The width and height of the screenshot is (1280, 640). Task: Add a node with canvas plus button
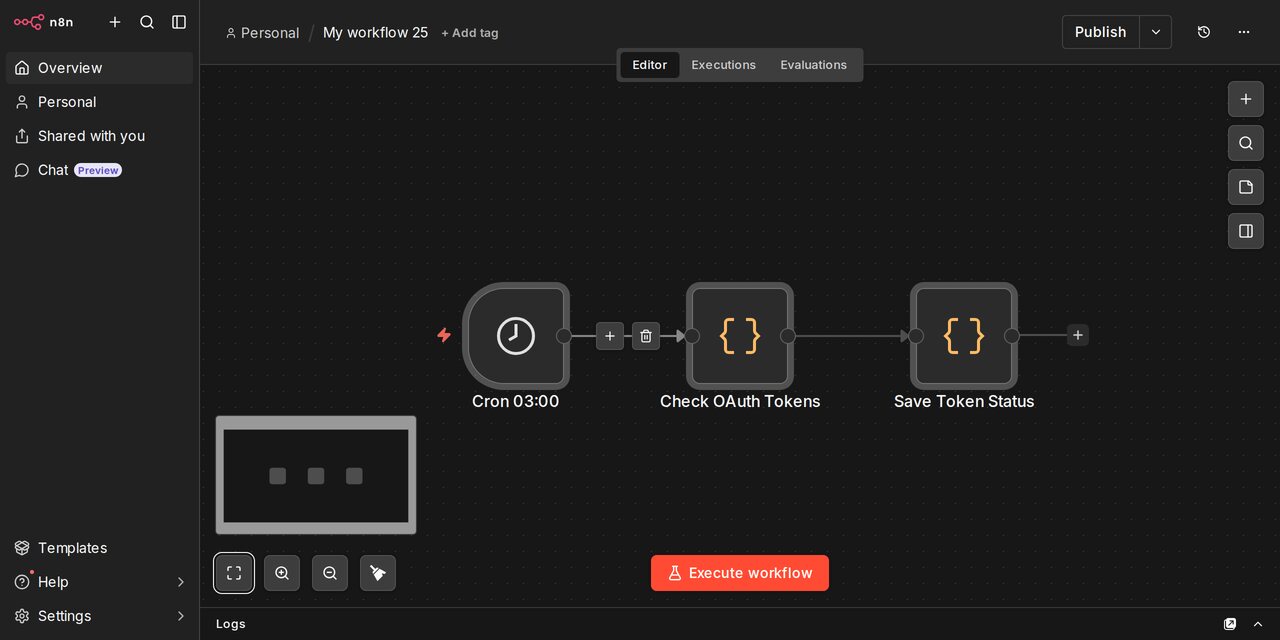[x=1246, y=99]
